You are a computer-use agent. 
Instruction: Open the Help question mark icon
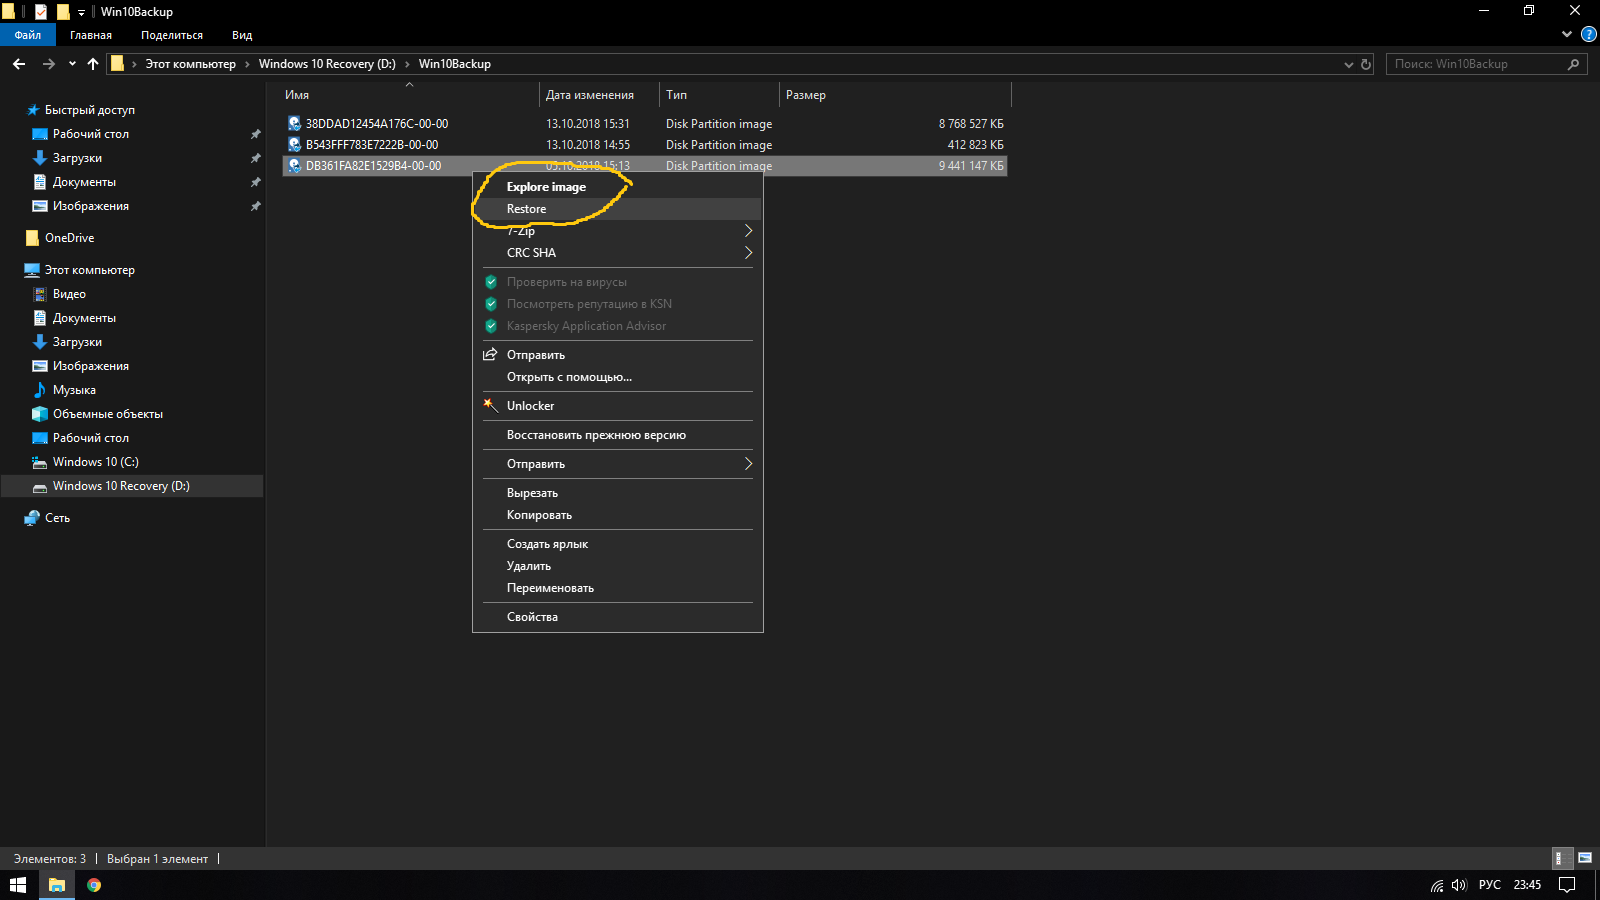point(1588,35)
